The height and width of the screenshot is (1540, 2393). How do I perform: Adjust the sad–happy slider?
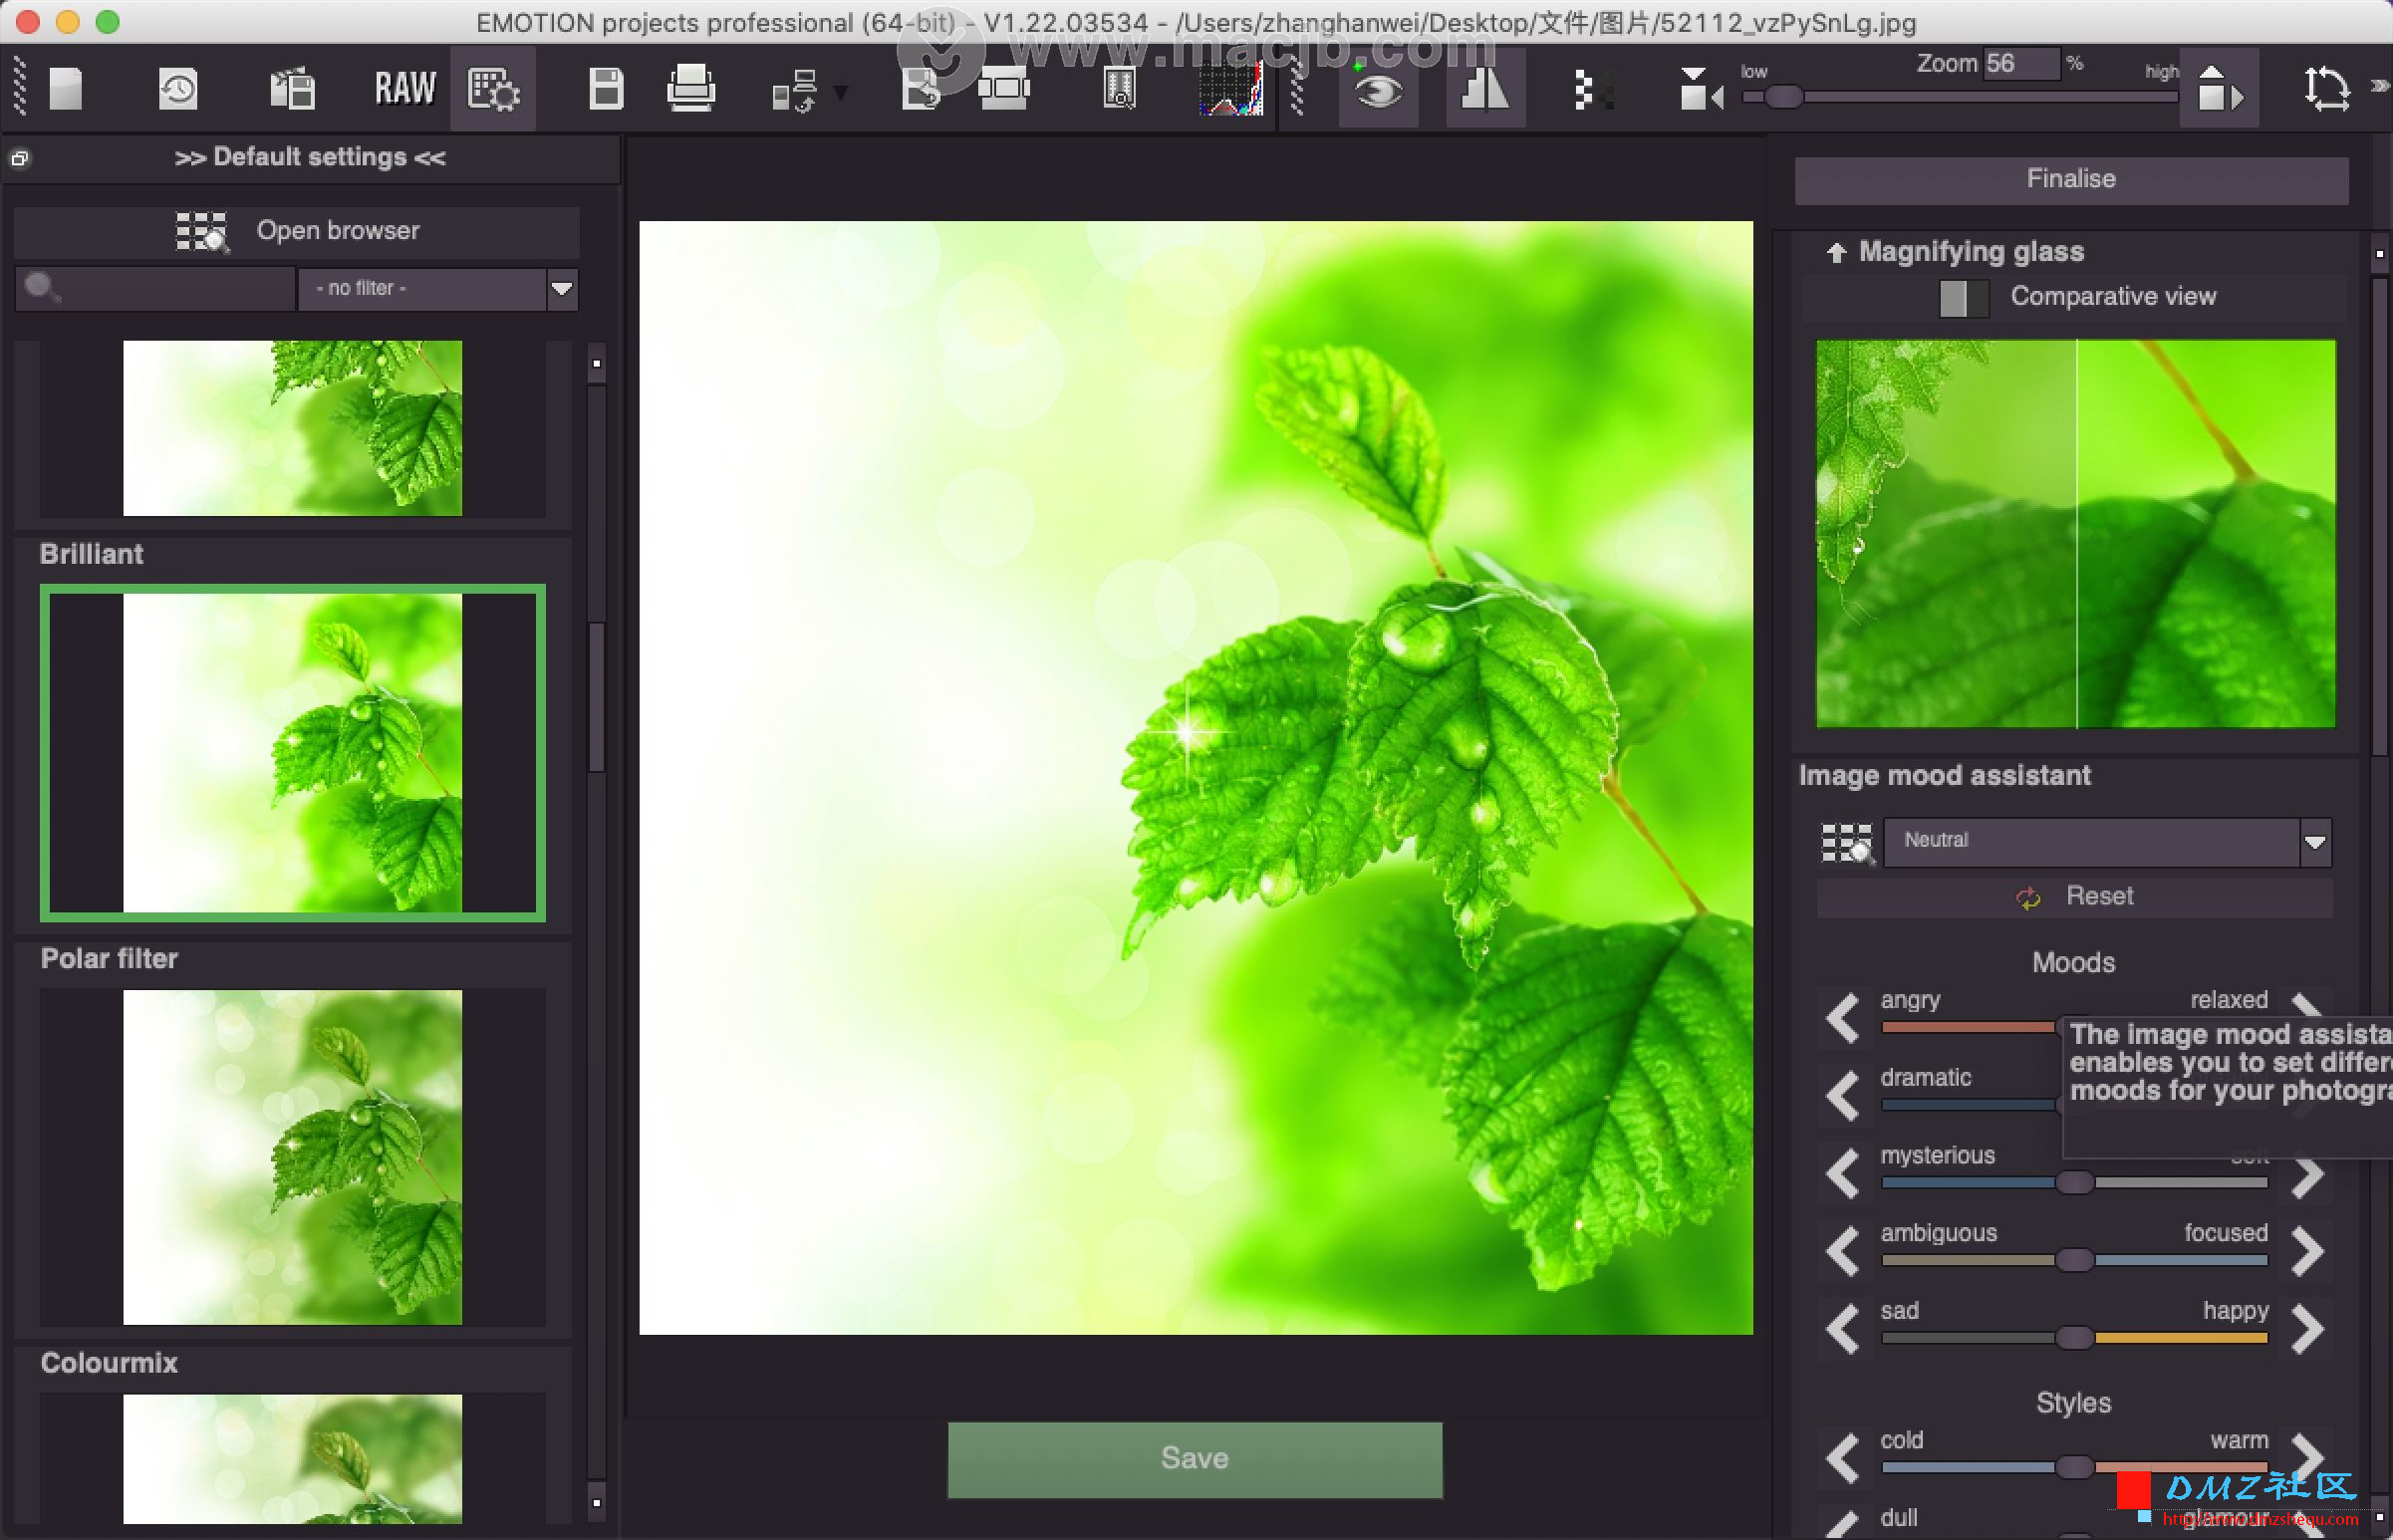pyautogui.click(x=2075, y=1339)
